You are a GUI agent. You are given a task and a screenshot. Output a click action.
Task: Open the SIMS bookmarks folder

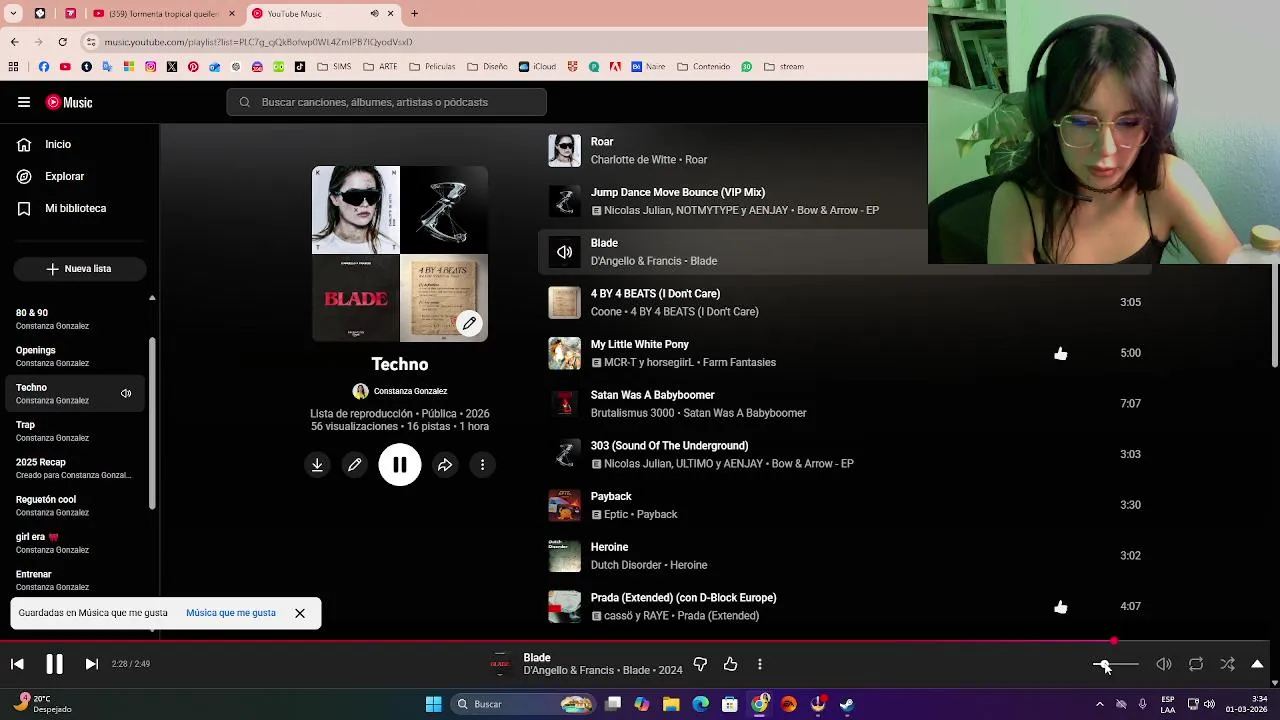[x=334, y=67]
